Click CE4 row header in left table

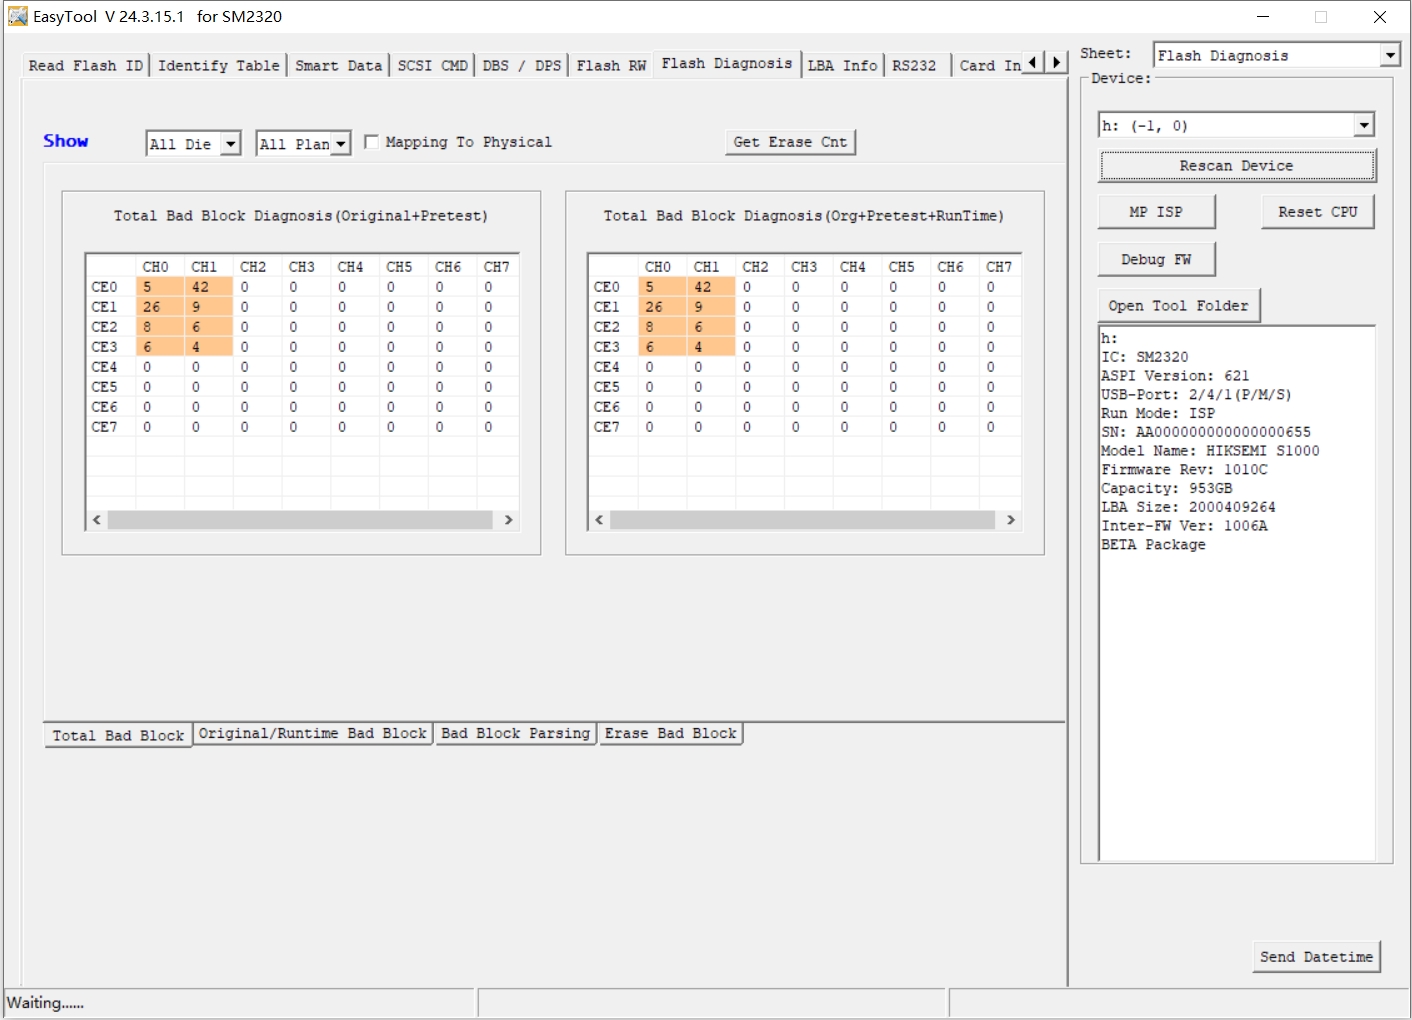point(105,367)
